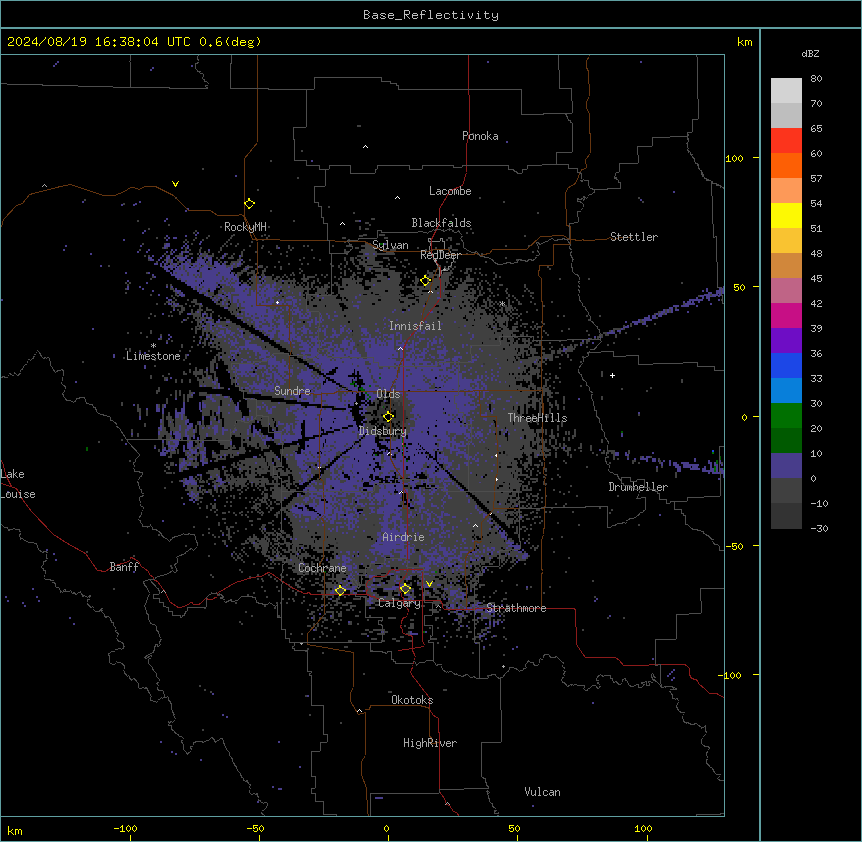Click the RedDeer city label
862x842 pixels.
[440, 255]
